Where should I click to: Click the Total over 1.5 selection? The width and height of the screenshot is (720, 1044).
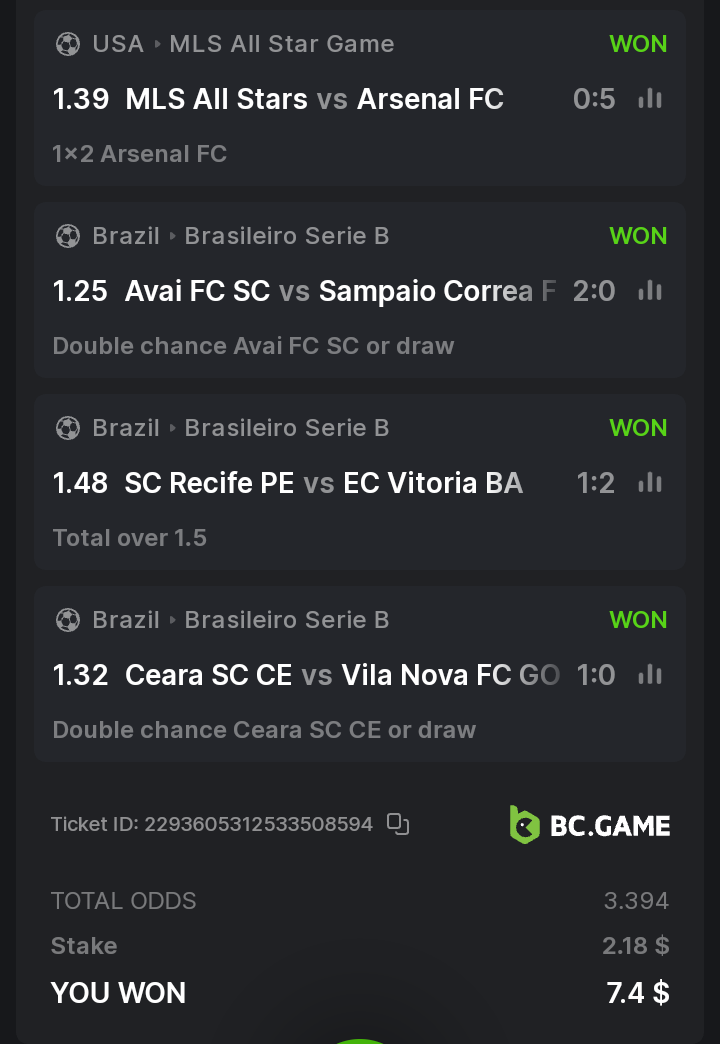130,538
